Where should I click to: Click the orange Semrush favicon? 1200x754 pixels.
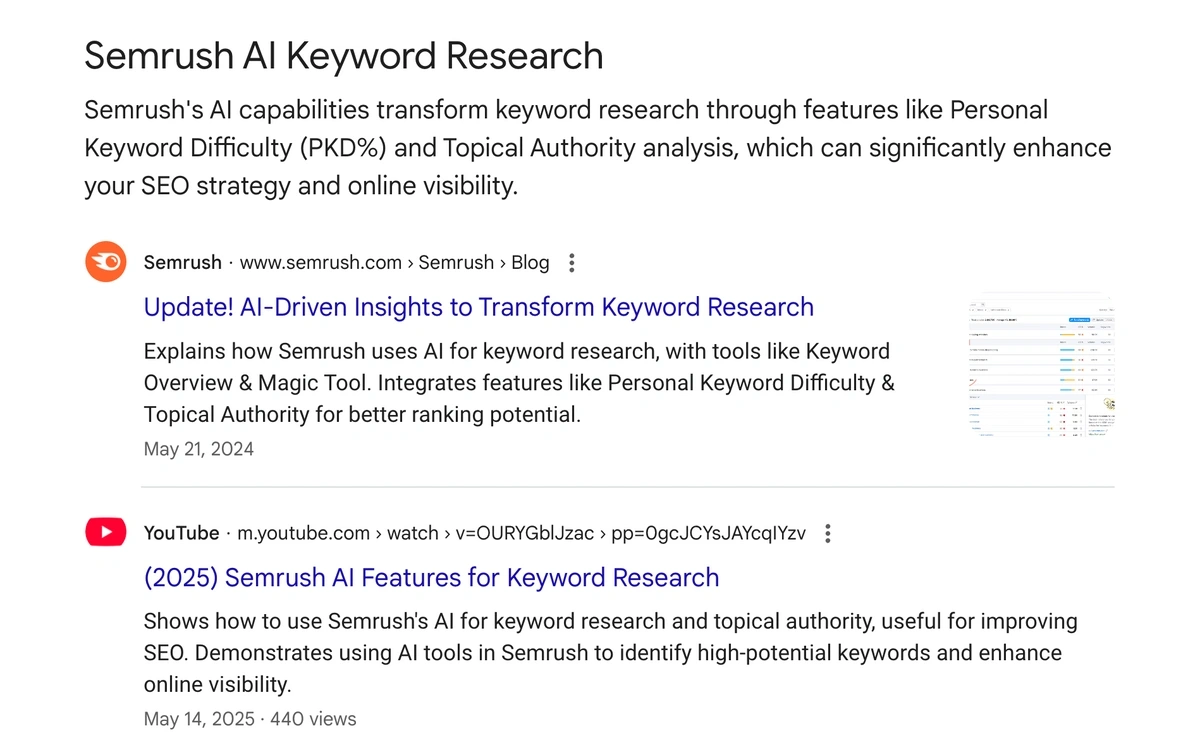pos(105,262)
